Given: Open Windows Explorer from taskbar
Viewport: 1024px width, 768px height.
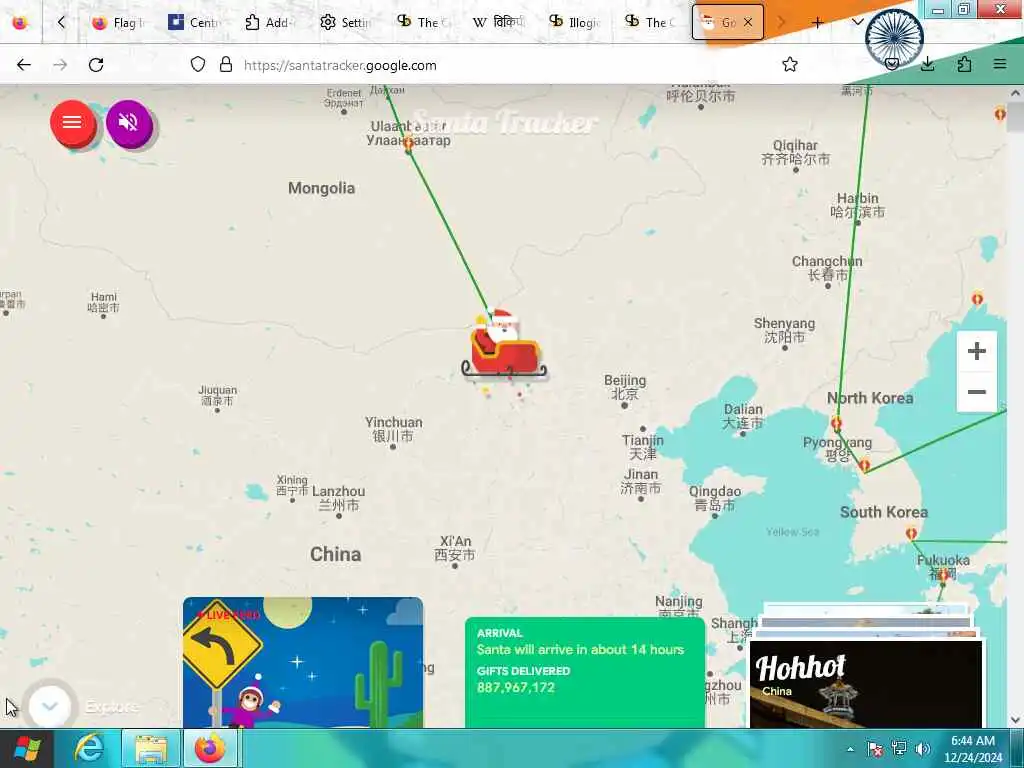Looking at the screenshot, I should point(152,748).
